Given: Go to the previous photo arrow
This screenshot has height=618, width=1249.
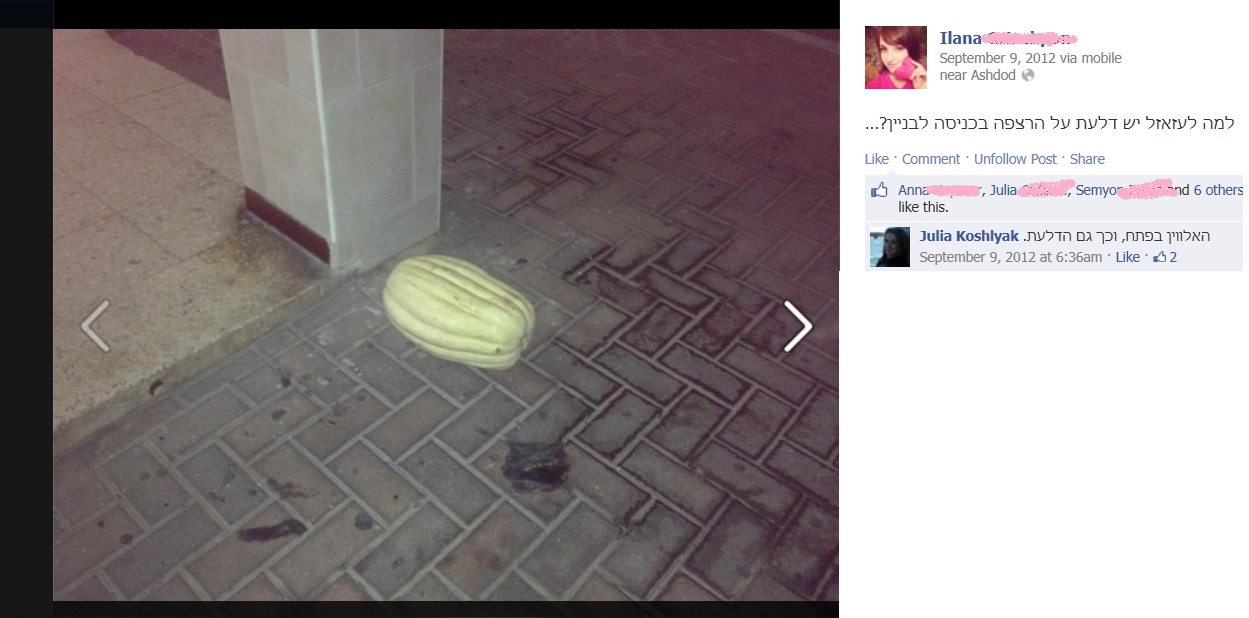Looking at the screenshot, I should [x=95, y=326].
